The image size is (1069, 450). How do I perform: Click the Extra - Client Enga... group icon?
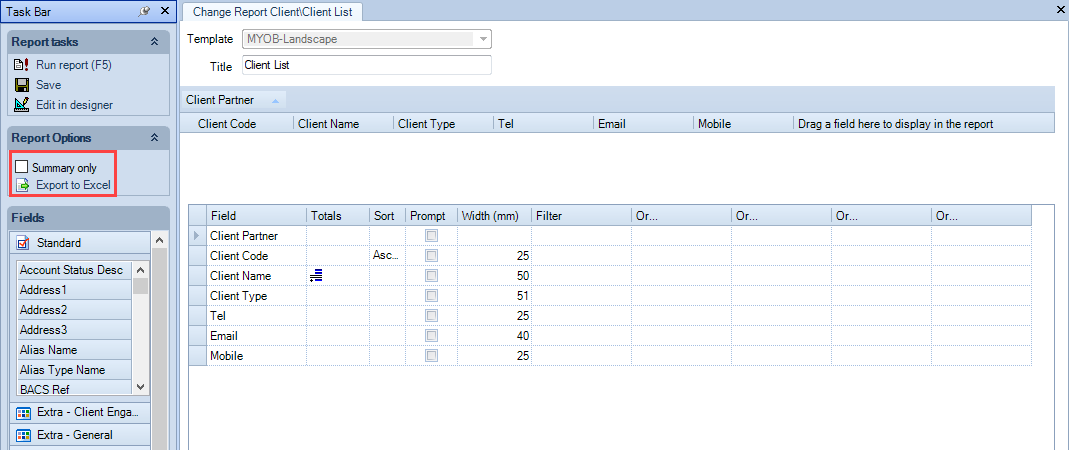[23, 412]
